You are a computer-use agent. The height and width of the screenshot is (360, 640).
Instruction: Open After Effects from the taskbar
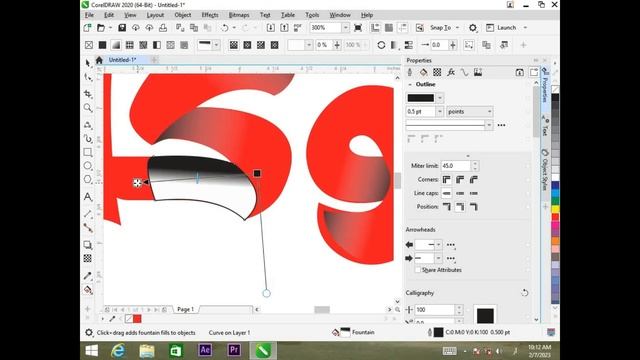point(205,350)
